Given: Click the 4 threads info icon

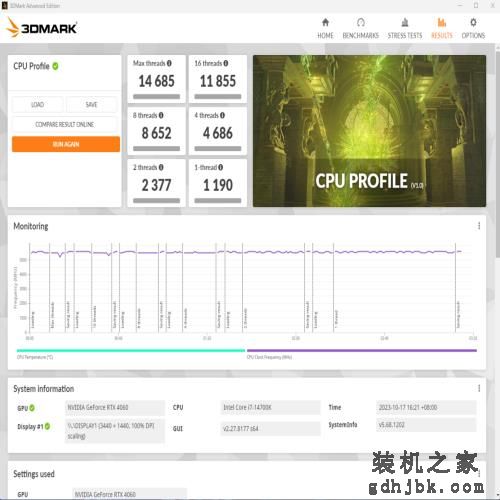Looking at the screenshot, I should [222, 115].
